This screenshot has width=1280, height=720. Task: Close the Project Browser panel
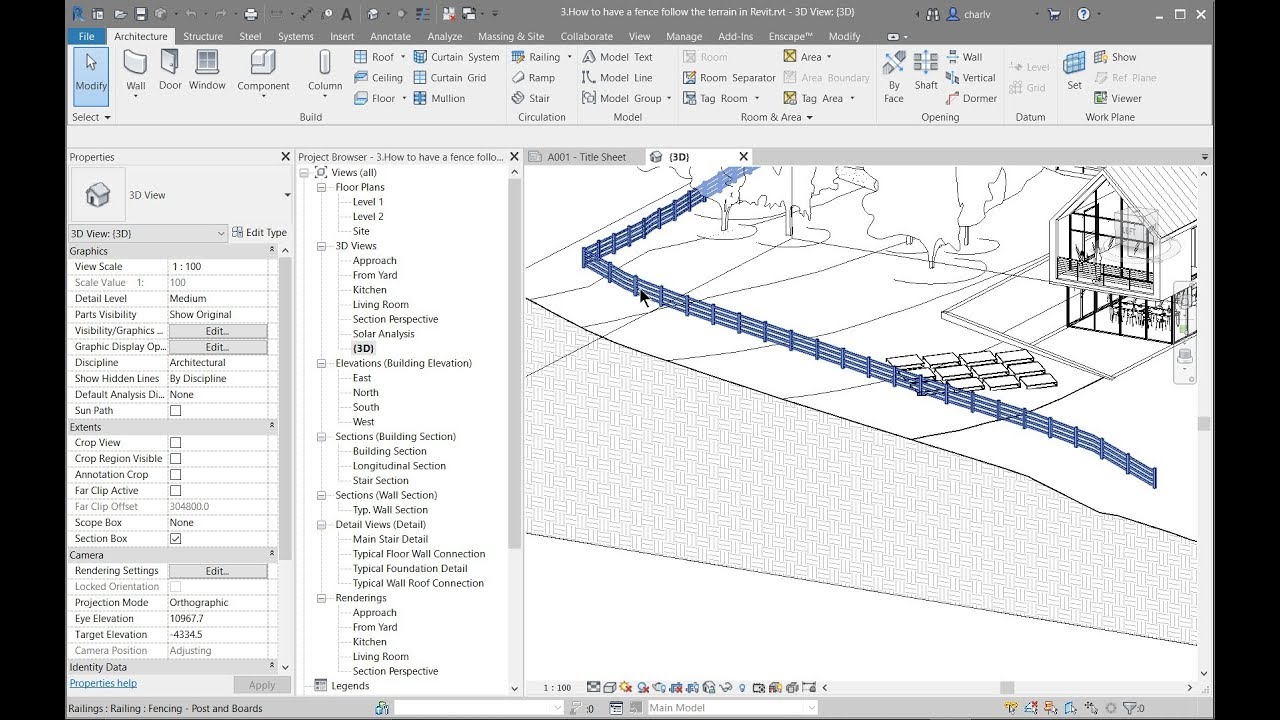click(514, 157)
